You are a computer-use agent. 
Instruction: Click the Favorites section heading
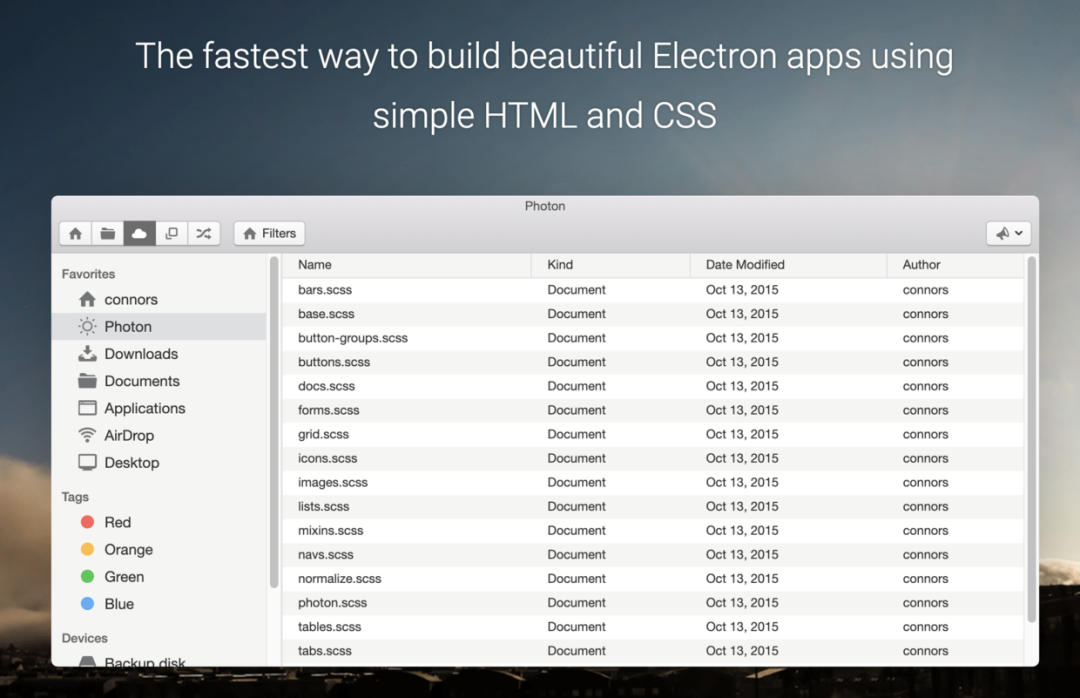pos(88,274)
